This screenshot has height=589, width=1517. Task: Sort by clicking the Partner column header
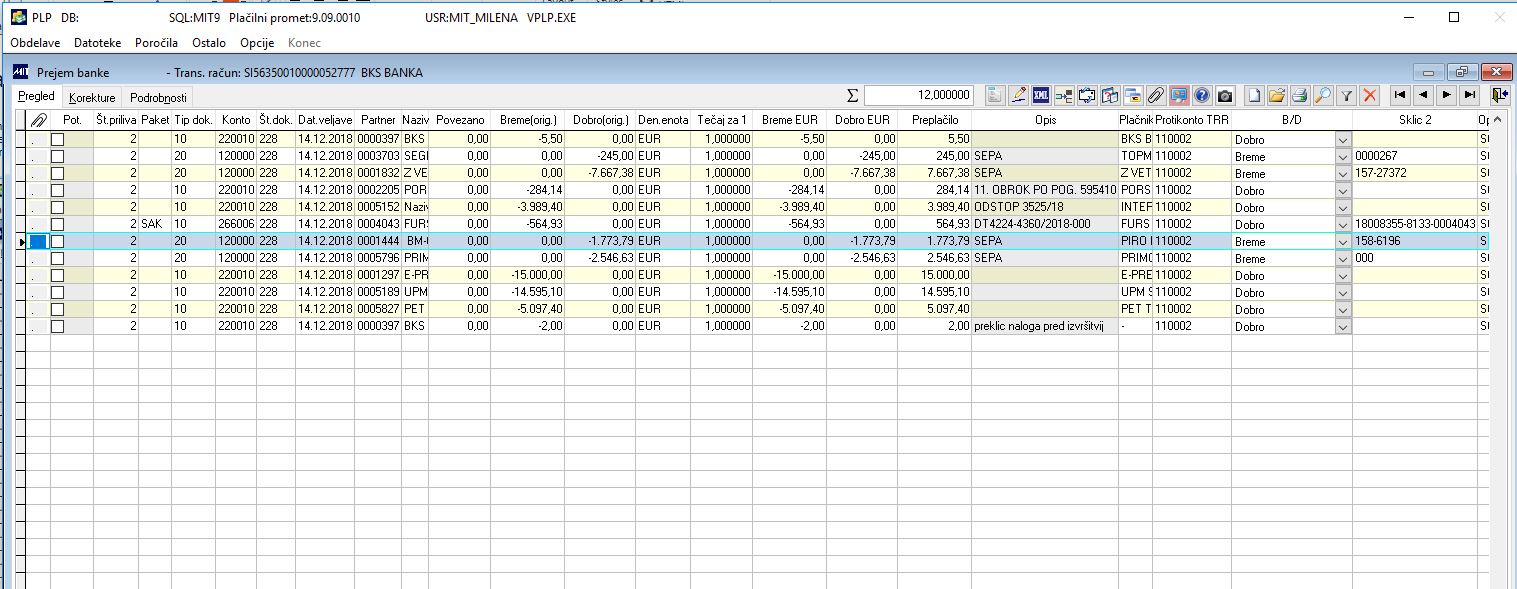click(378, 120)
